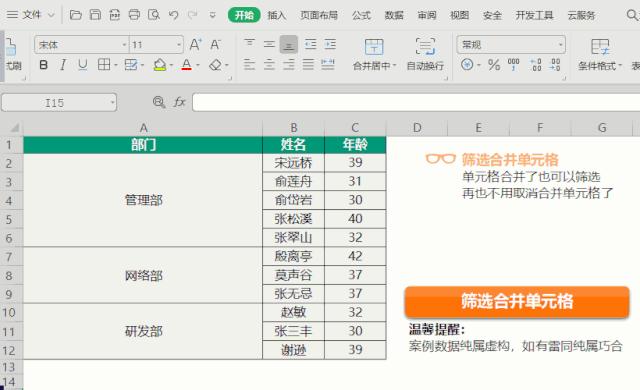Click the 合并居中 merge button
This screenshot has height=390, width=640.
[374, 54]
